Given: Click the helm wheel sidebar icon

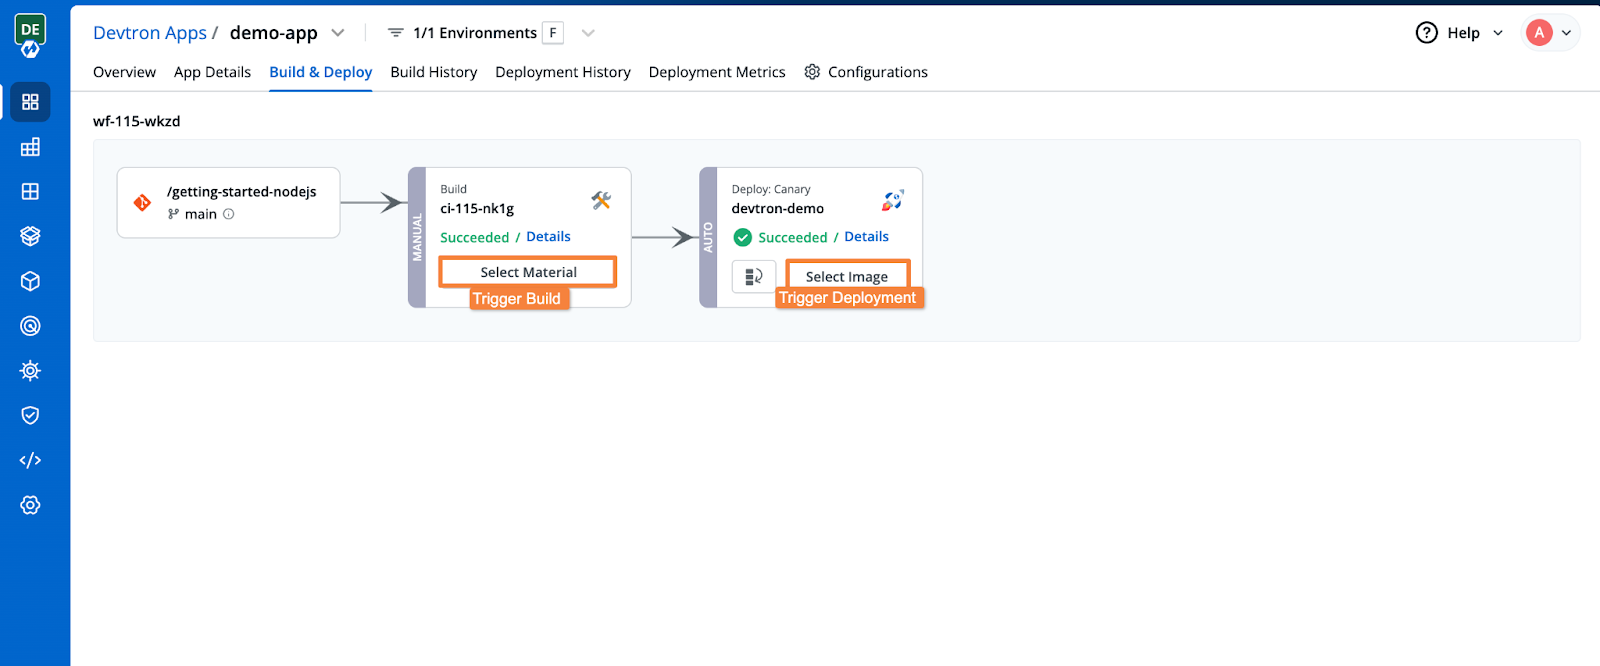Looking at the screenshot, I should tap(30, 371).
